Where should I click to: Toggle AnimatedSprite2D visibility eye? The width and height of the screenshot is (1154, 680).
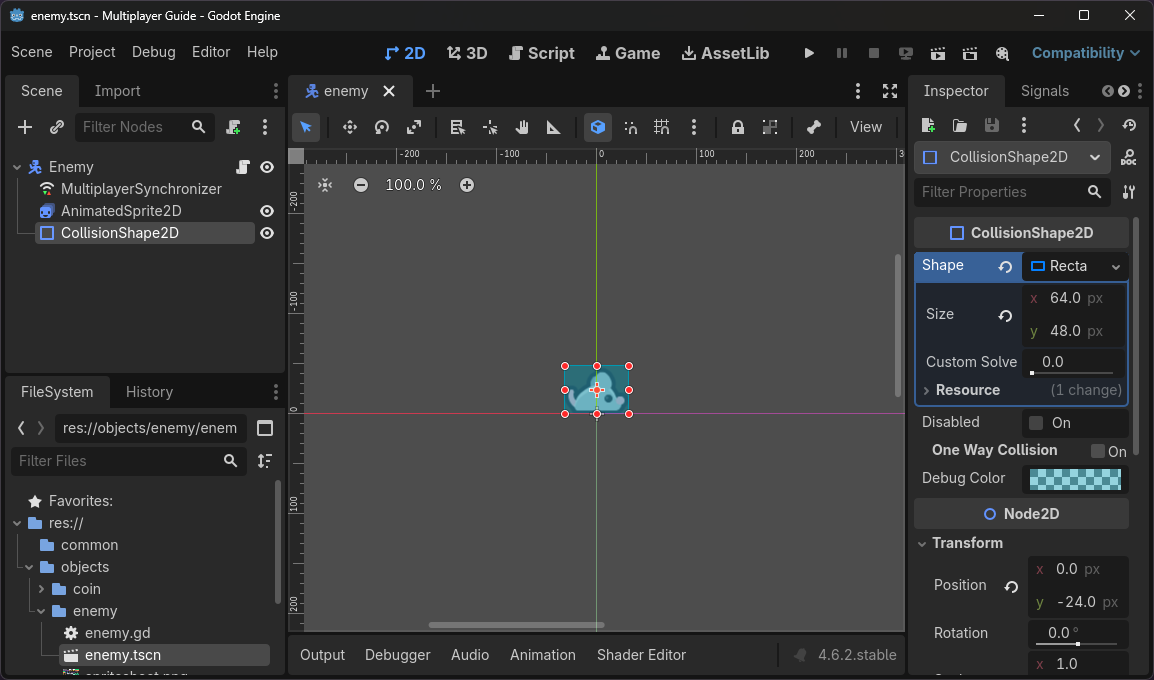click(x=267, y=211)
